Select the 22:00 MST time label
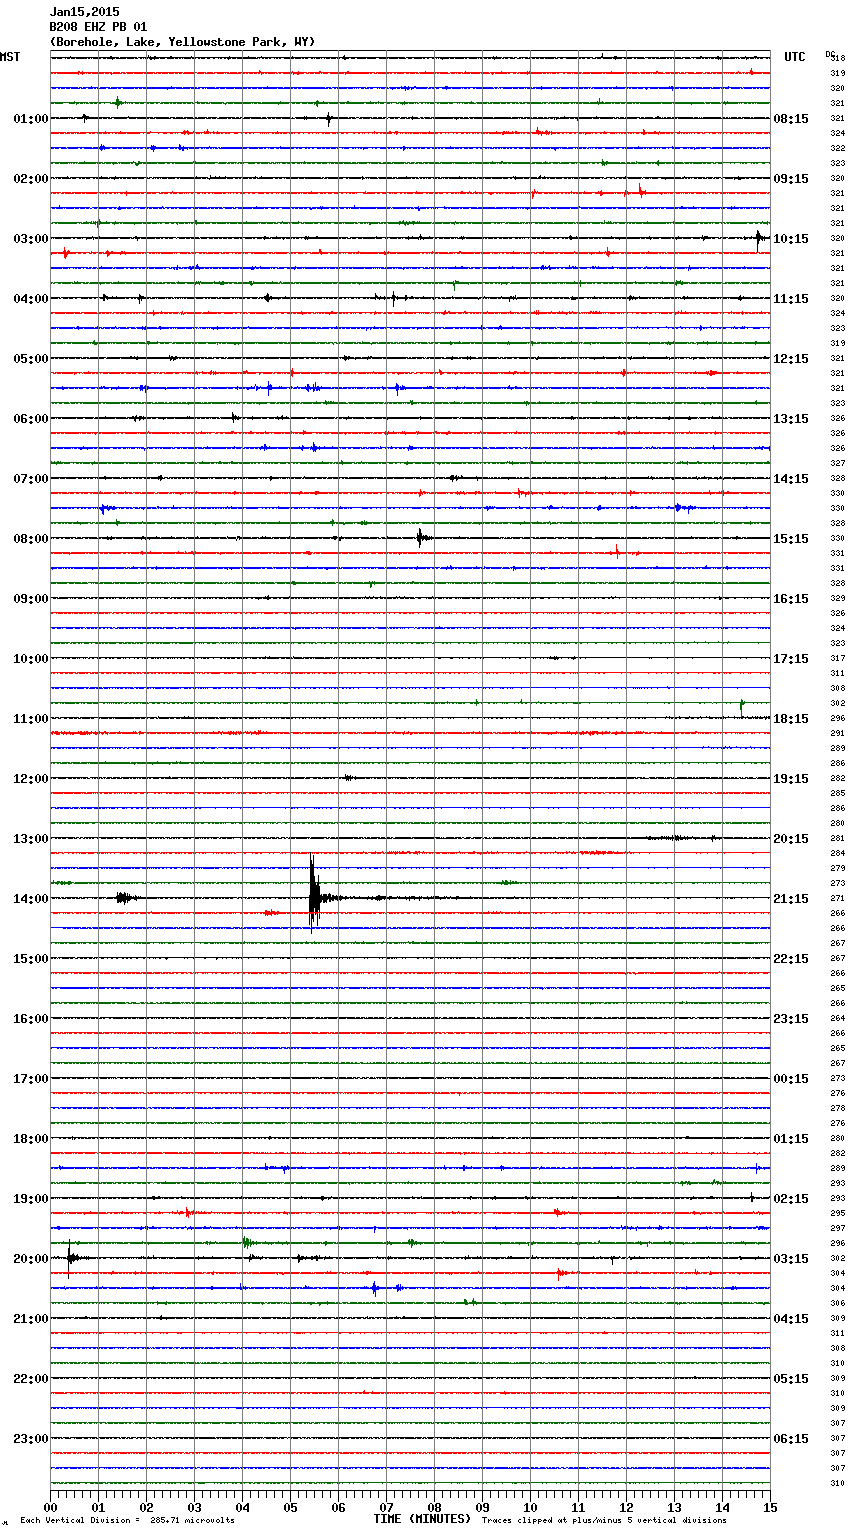850x1534 pixels. click(31, 1379)
